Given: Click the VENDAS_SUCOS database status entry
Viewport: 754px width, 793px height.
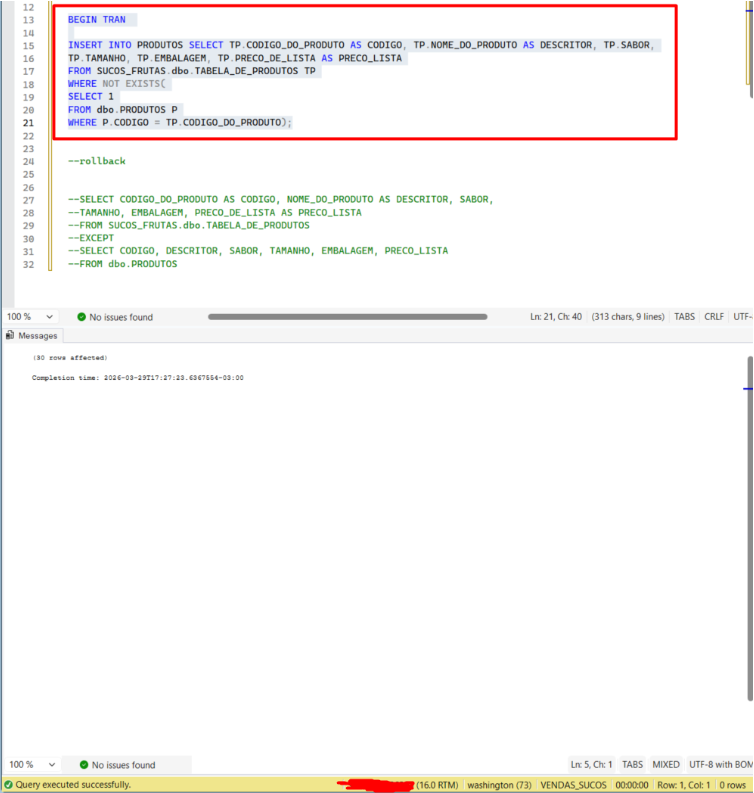Looking at the screenshot, I should pos(573,784).
